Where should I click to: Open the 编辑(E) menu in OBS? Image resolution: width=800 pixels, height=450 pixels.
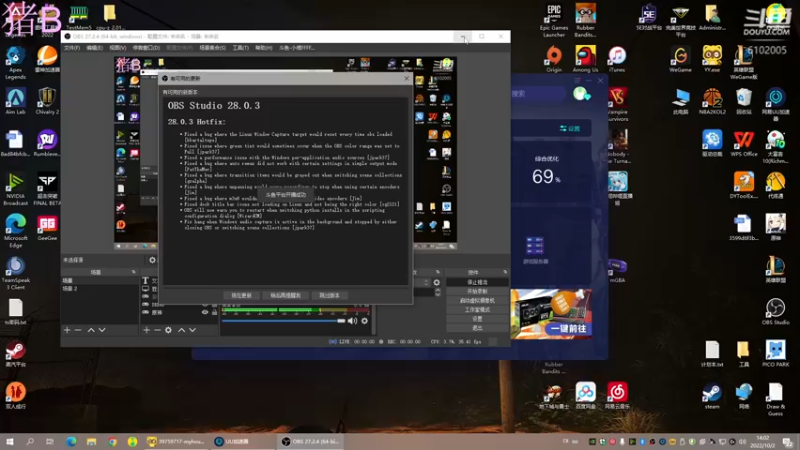(x=94, y=48)
